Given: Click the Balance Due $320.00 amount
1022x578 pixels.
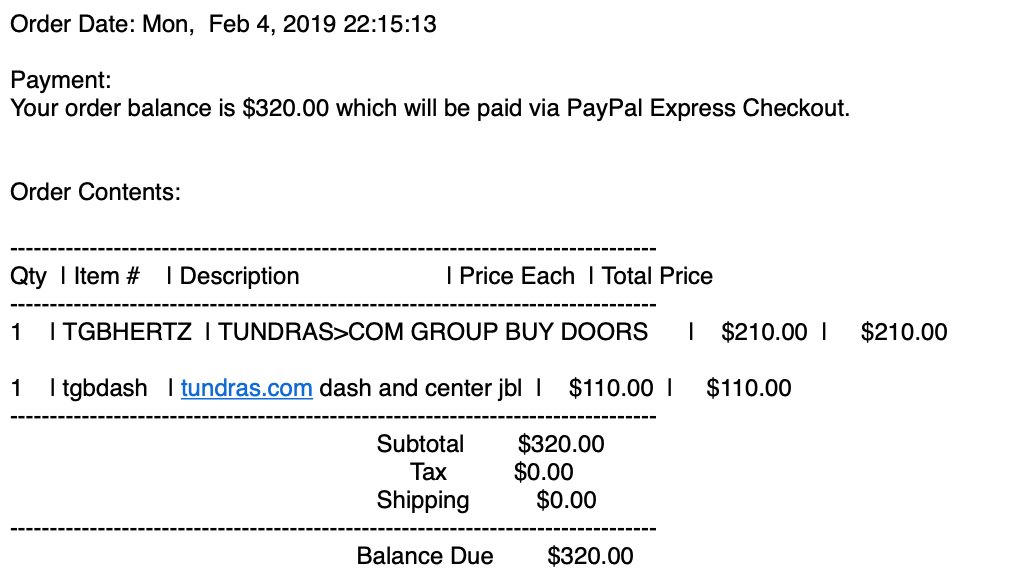Looking at the screenshot, I should coord(591,556).
